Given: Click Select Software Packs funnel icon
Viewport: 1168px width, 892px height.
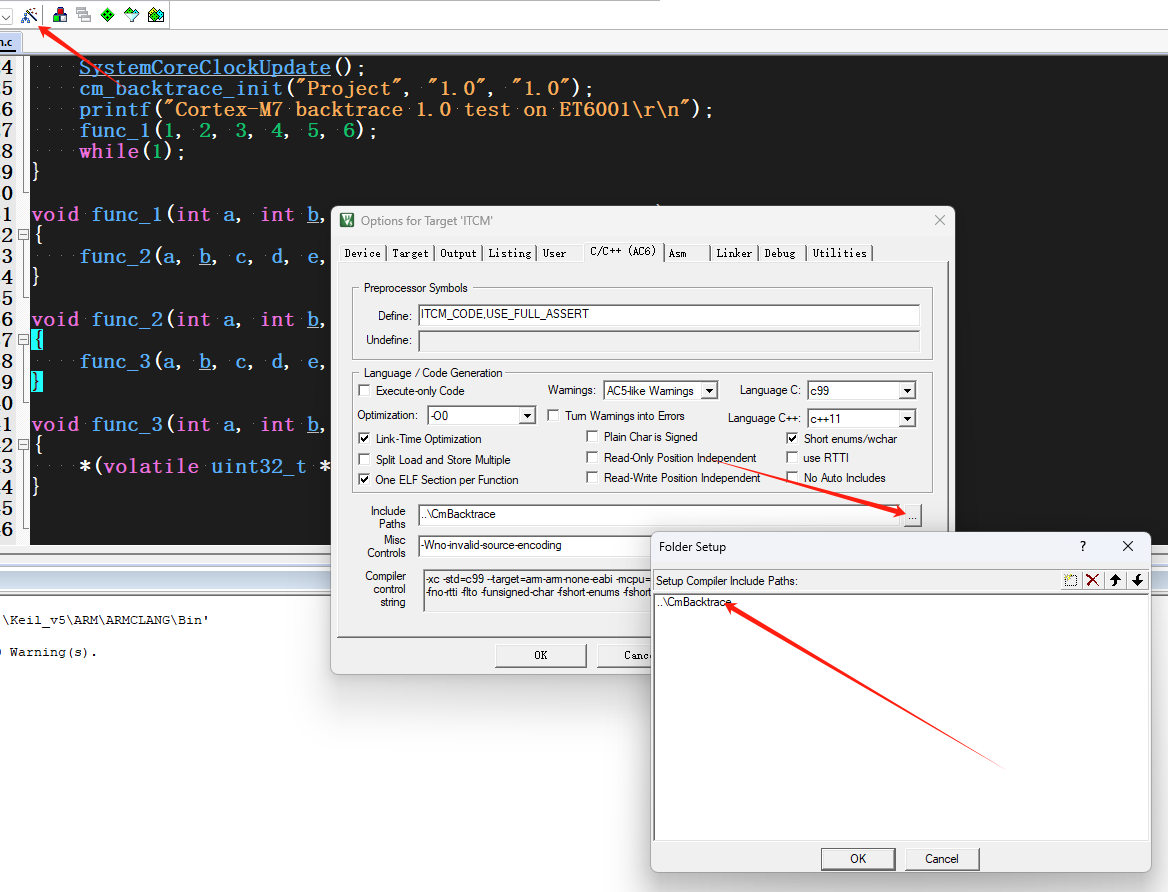Looking at the screenshot, I should coord(132,15).
